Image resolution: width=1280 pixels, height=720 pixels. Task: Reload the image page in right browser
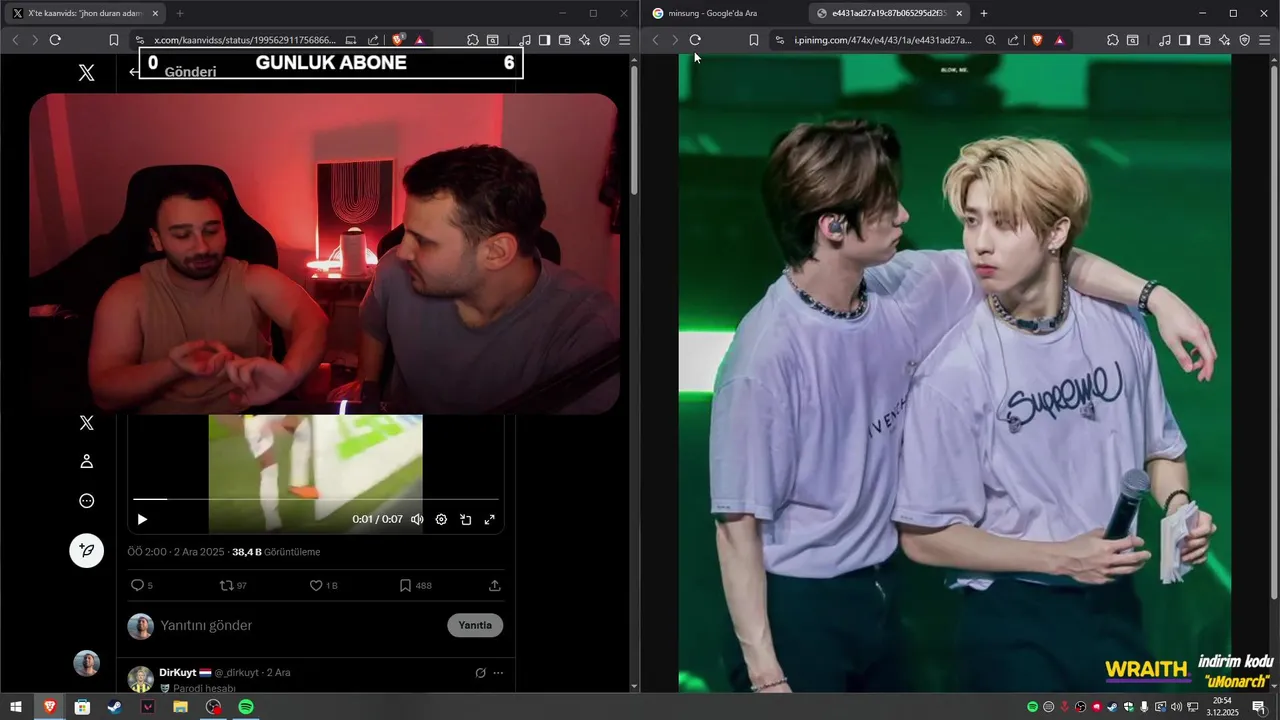(x=695, y=40)
